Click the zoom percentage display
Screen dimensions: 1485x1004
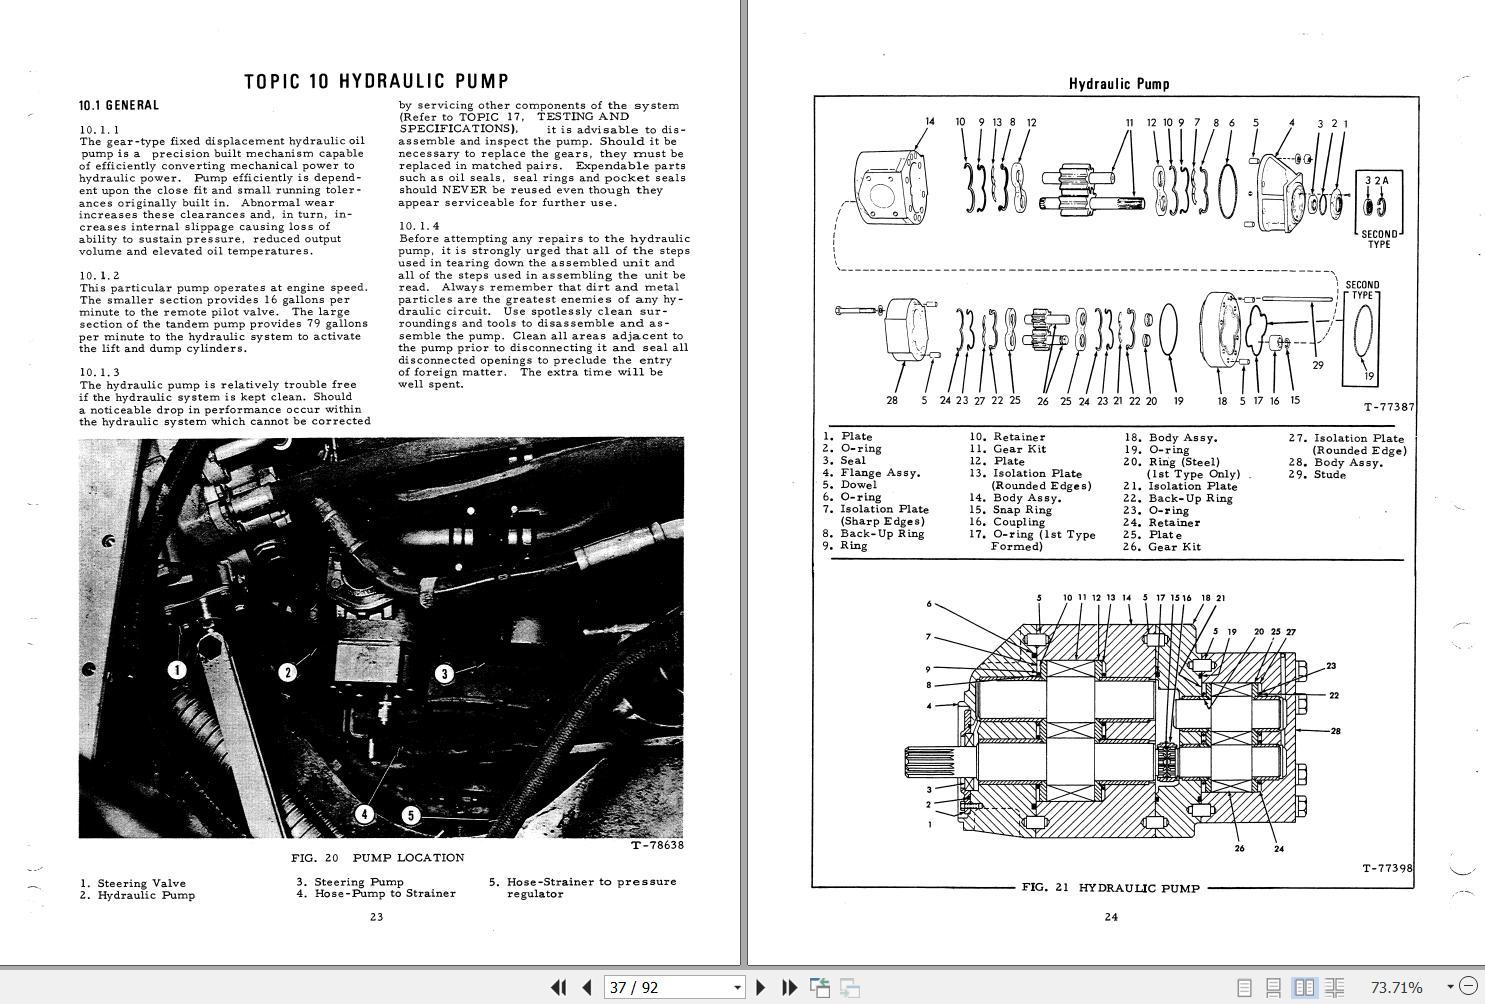point(1395,987)
